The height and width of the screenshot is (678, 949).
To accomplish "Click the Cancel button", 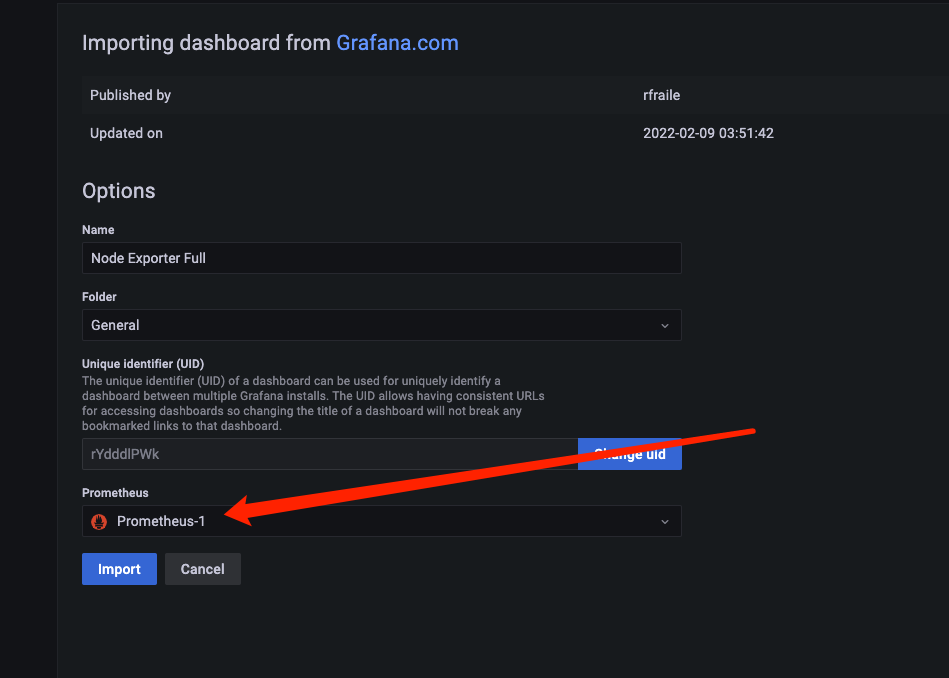I will pyautogui.click(x=203, y=569).
